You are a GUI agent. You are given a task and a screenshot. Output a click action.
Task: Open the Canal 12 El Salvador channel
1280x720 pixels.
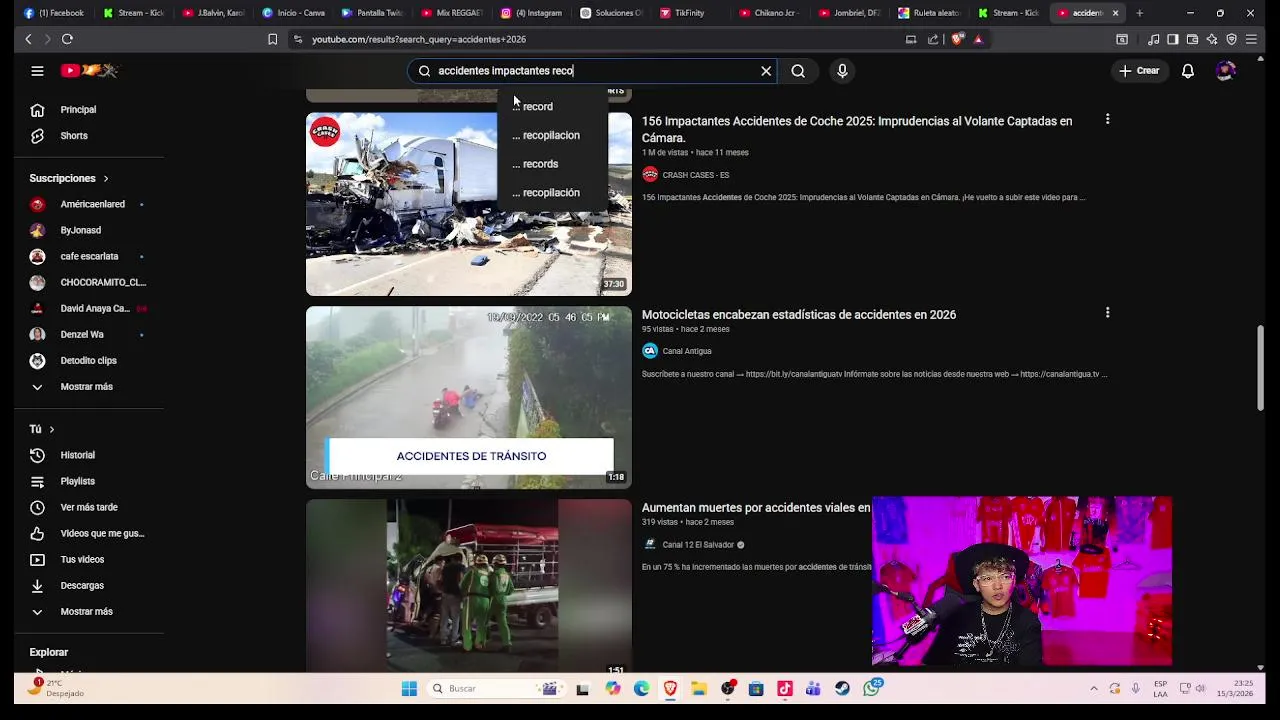tap(698, 545)
